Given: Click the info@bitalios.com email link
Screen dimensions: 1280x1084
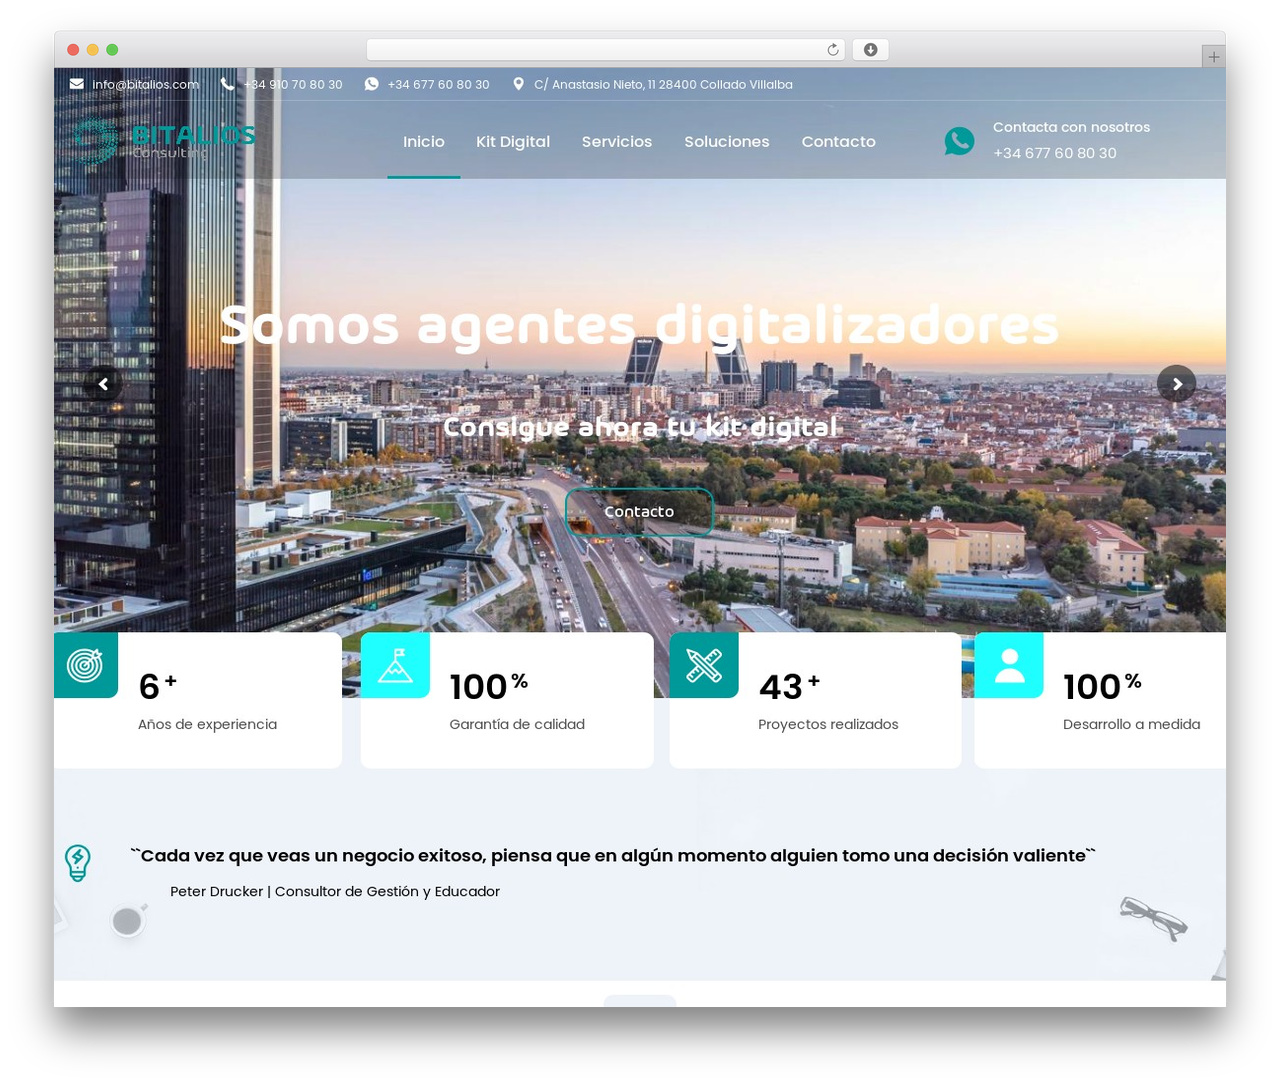Looking at the screenshot, I should coord(146,85).
